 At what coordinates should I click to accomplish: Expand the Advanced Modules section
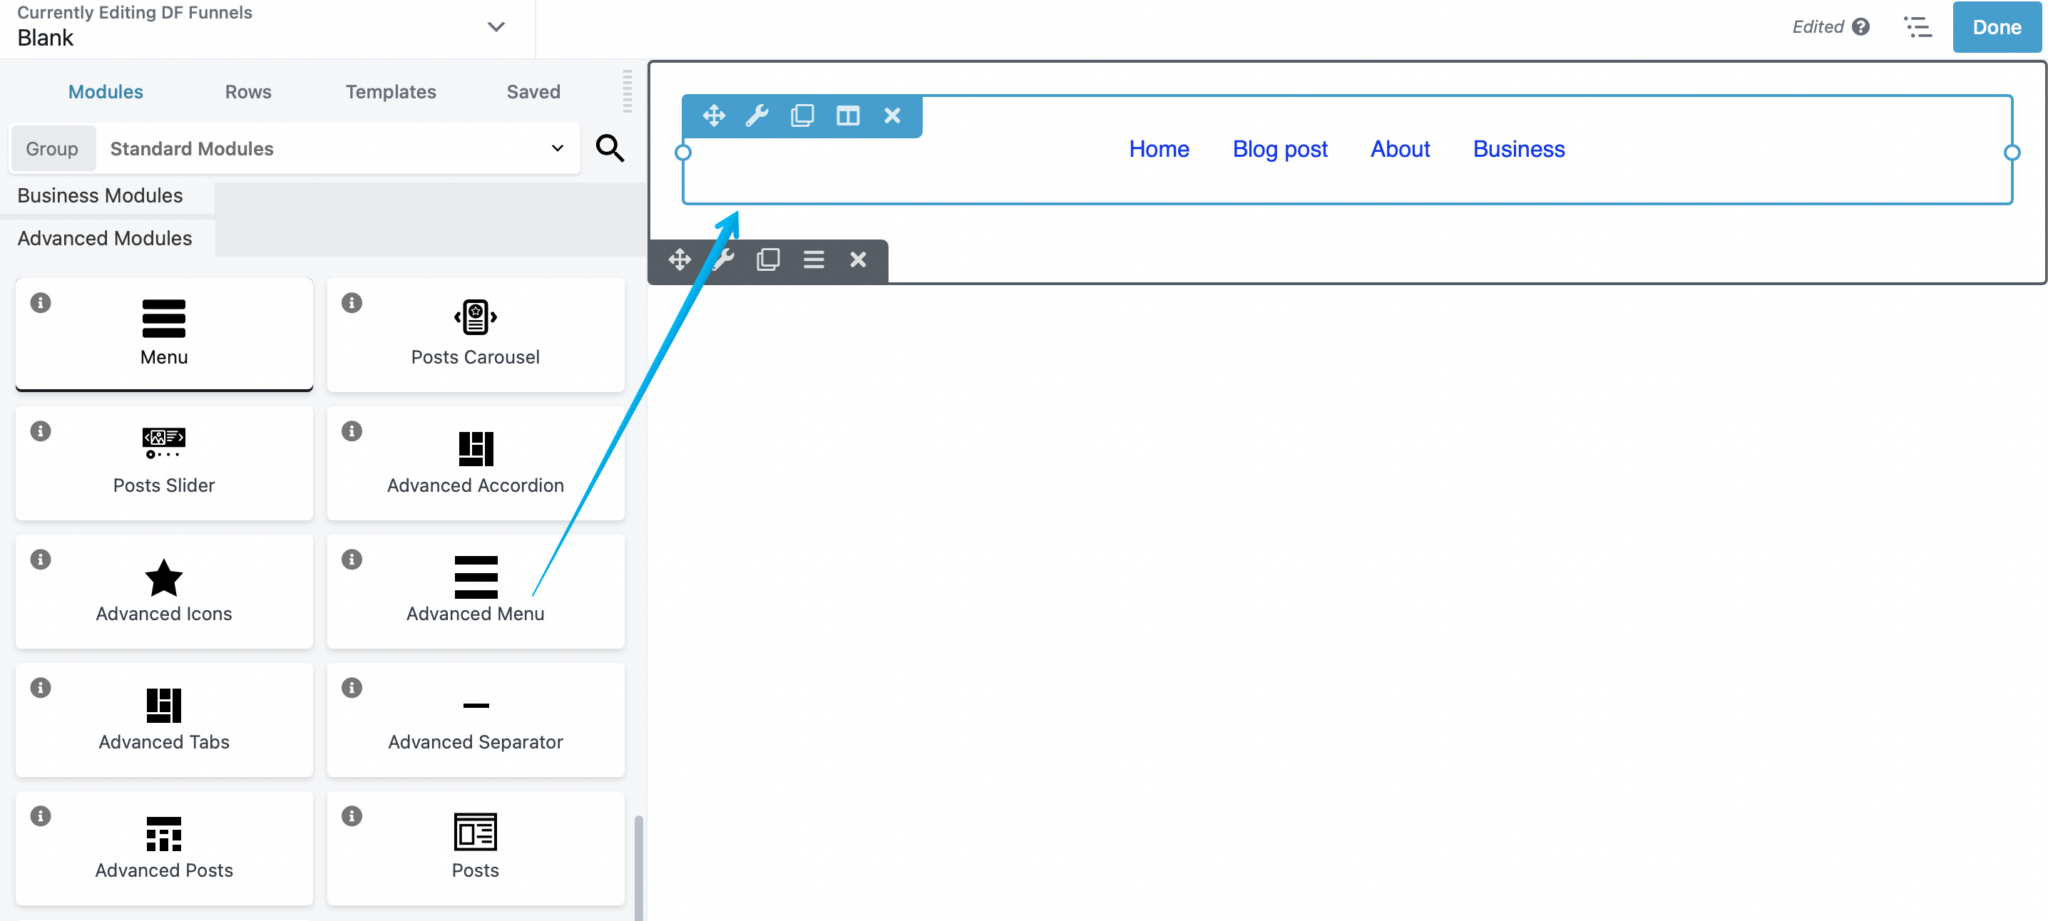(105, 238)
